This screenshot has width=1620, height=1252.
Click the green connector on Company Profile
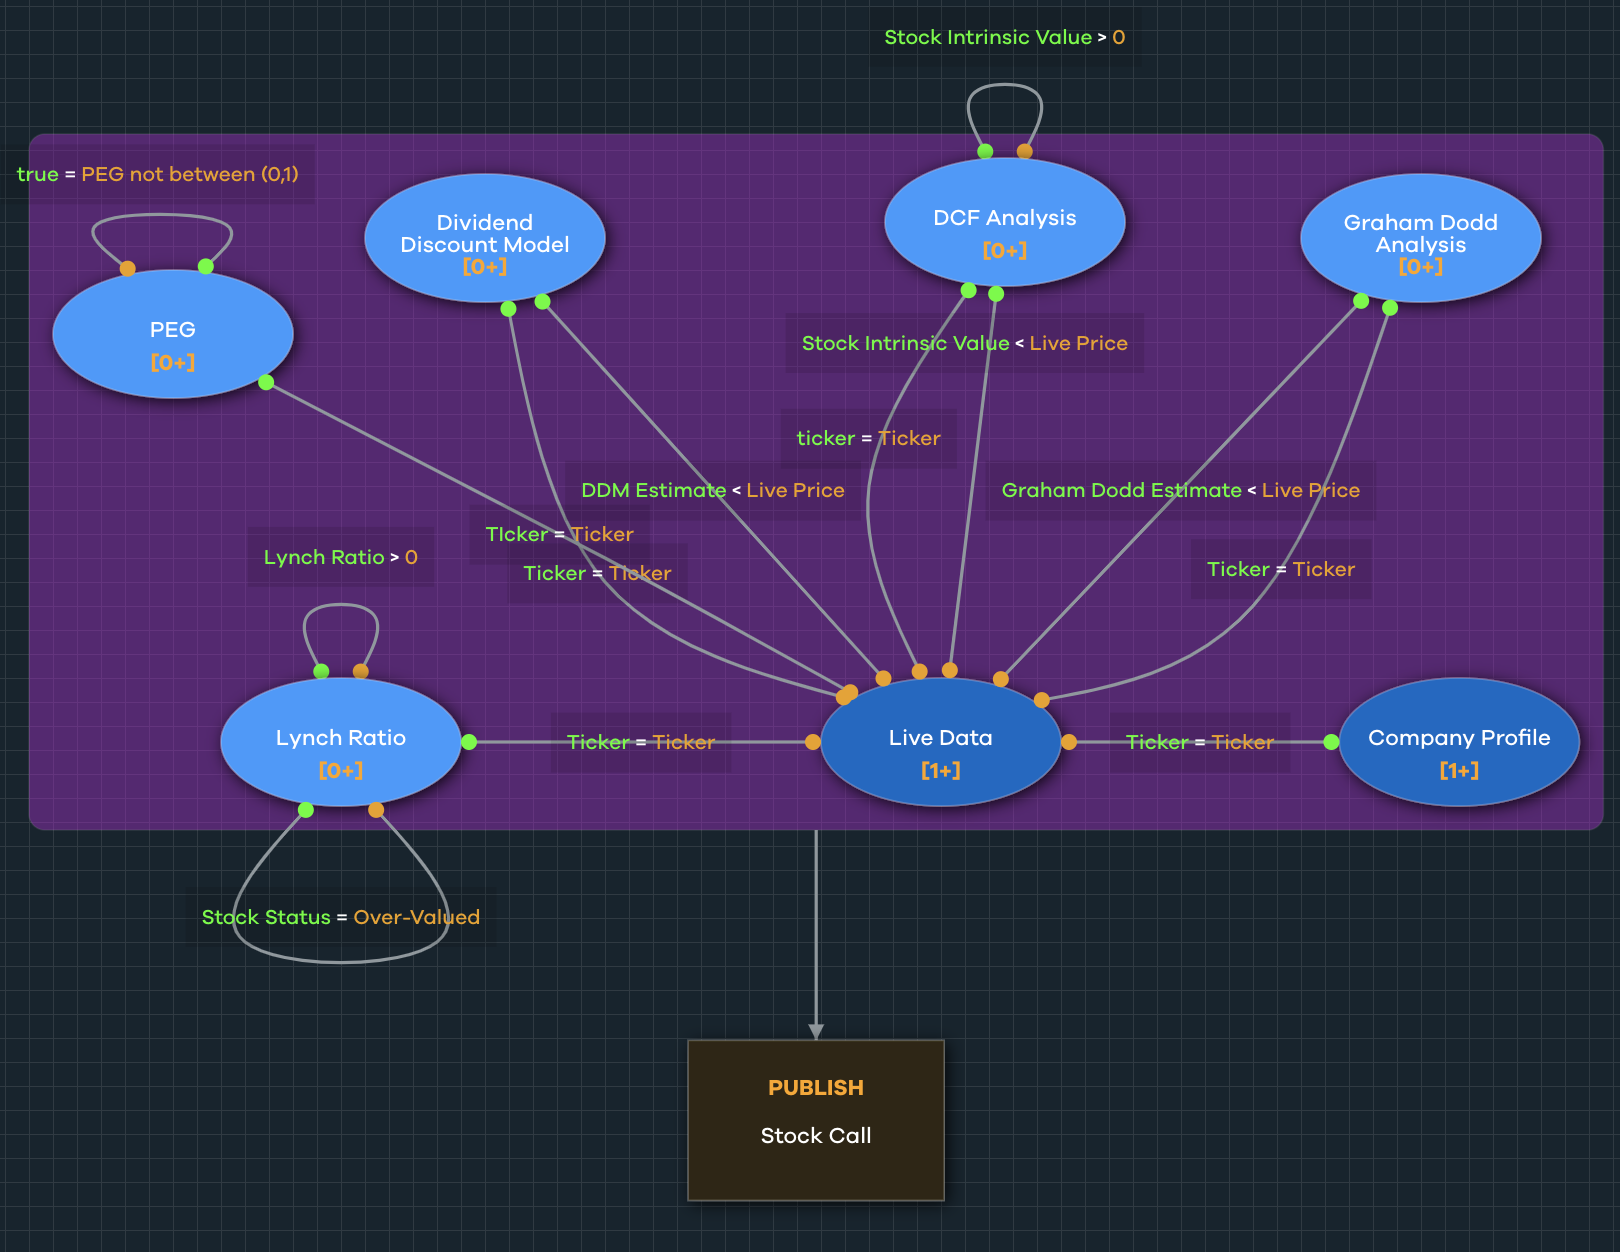coord(1331,742)
